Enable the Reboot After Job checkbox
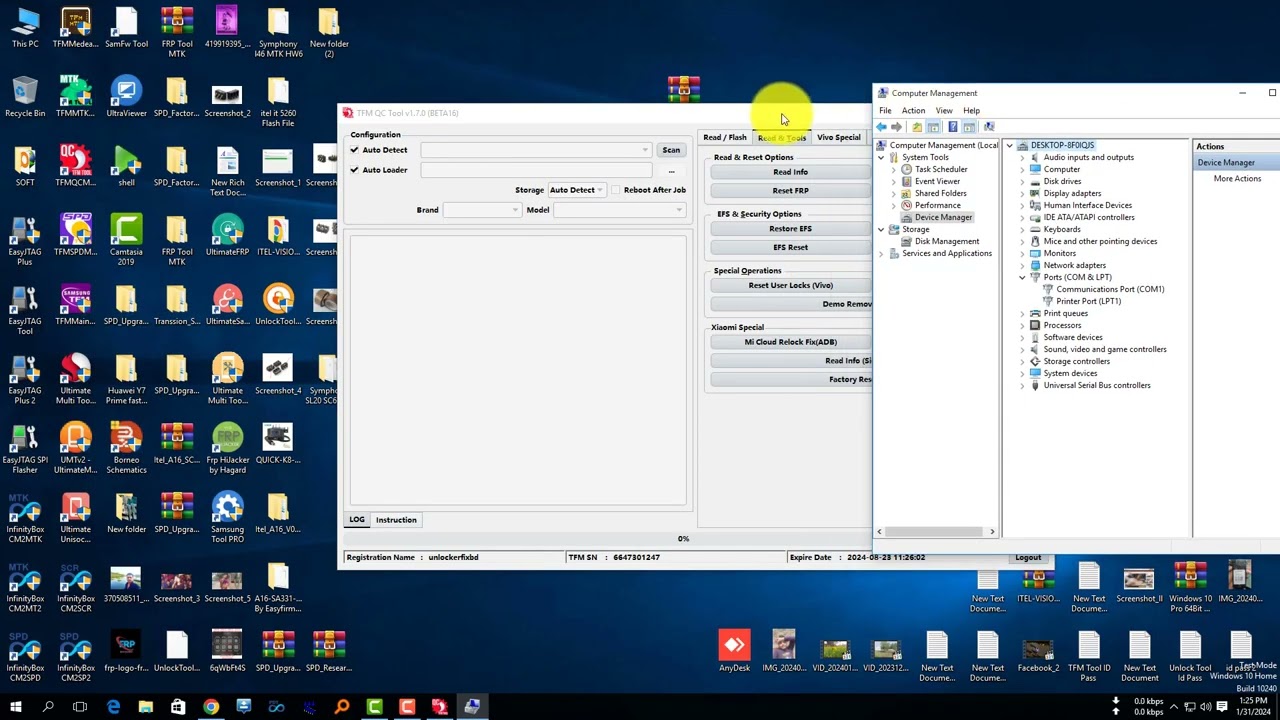Image resolution: width=1280 pixels, height=720 pixels. coord(616,190)
